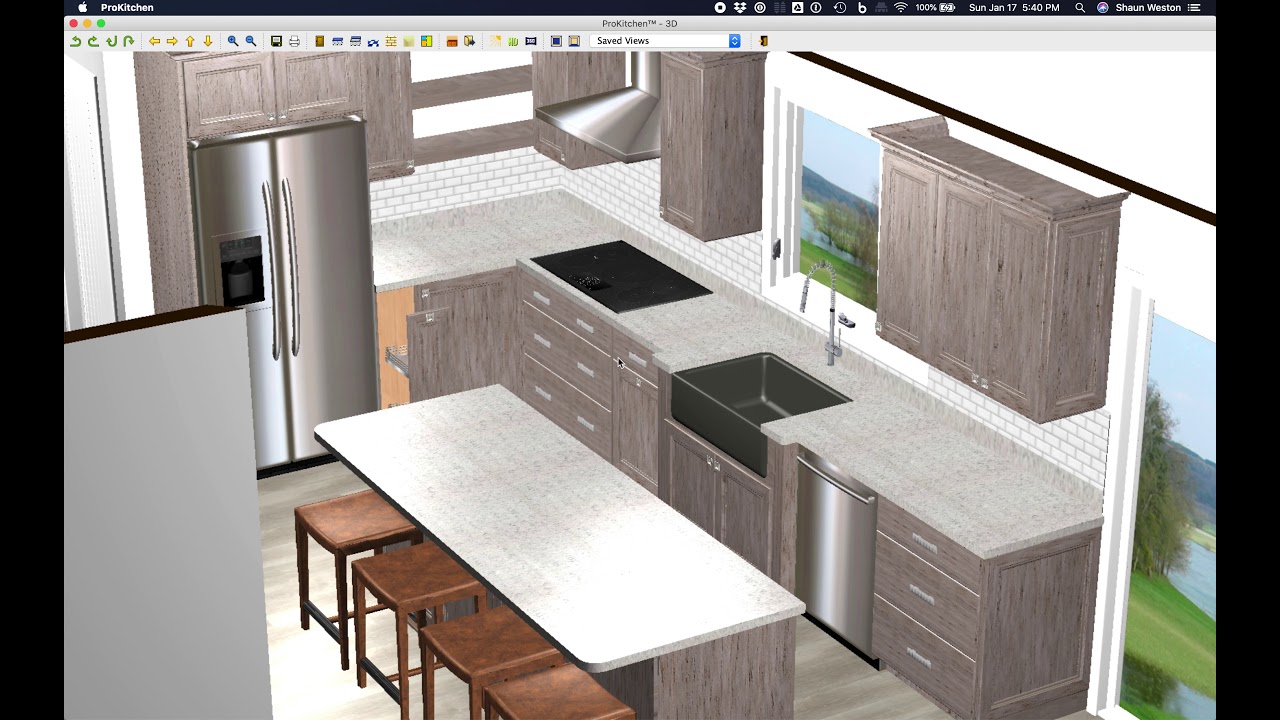Open the ProKitchen application menu
Screen dimensions: 1280x720
pos(127,7)
